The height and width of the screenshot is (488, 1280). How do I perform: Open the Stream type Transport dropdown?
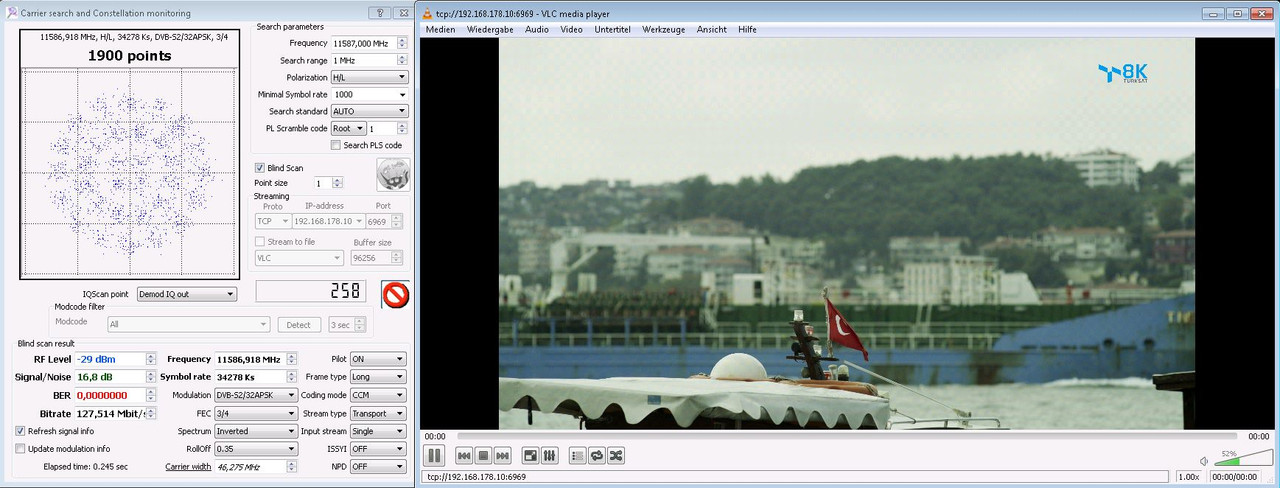(x=378, y=413)
